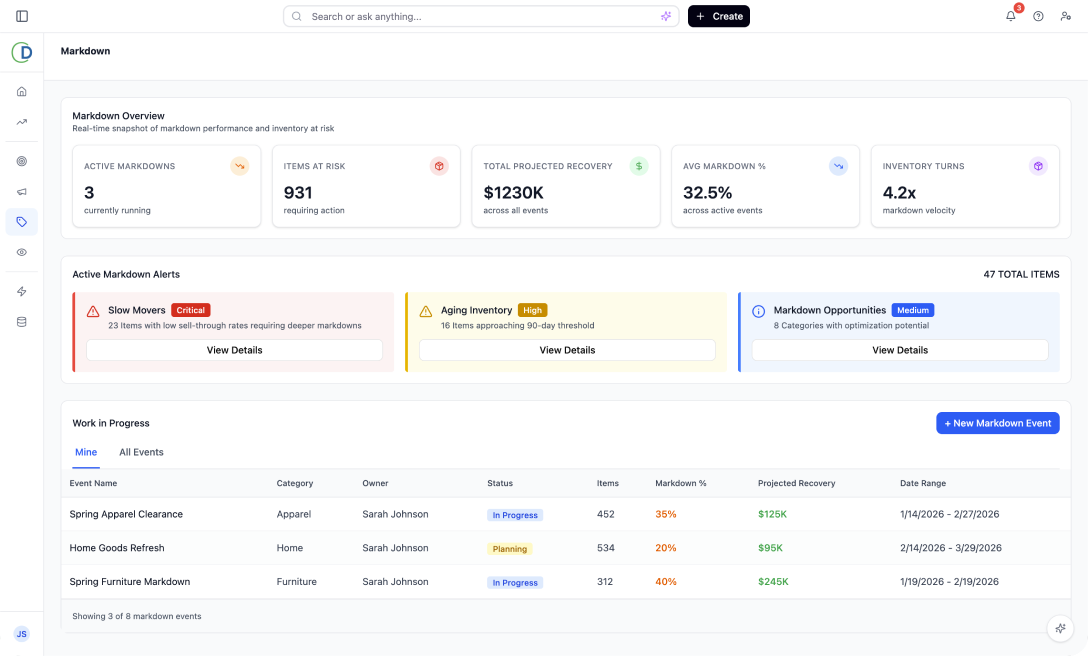Open the database icon in sidebar
This screenshot has width=1088, height=656.
pos(22,322)
